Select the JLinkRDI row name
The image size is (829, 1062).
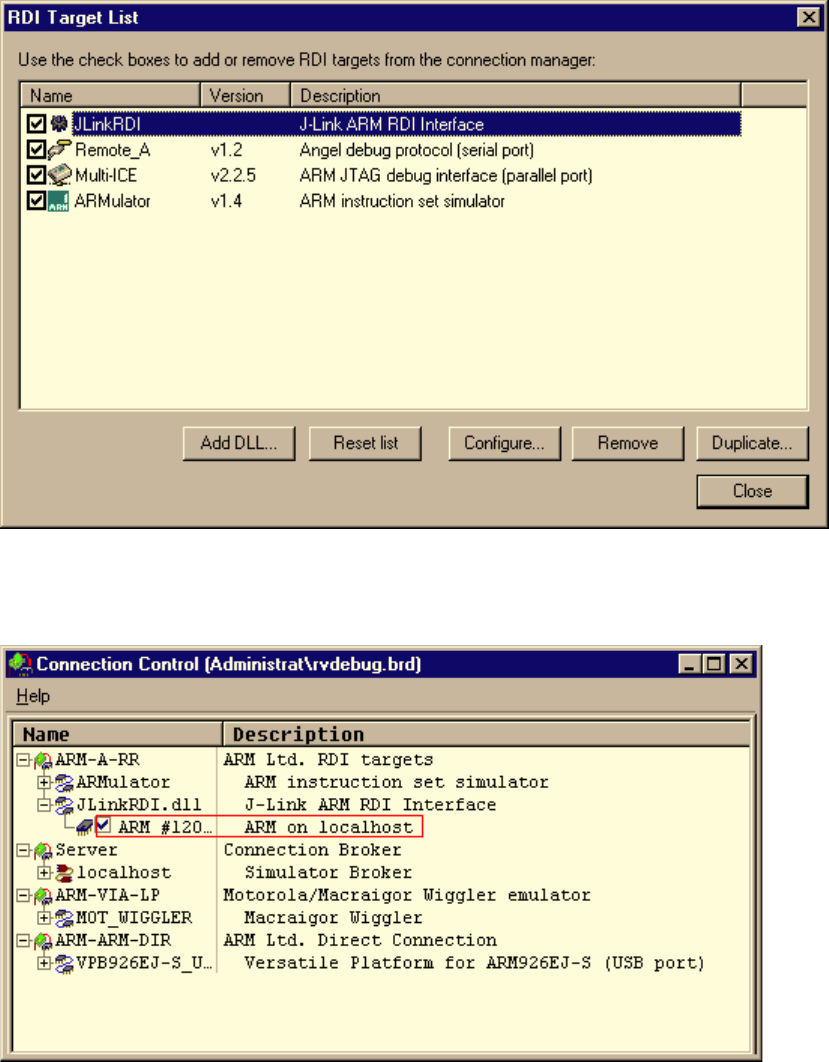[107, 124]
